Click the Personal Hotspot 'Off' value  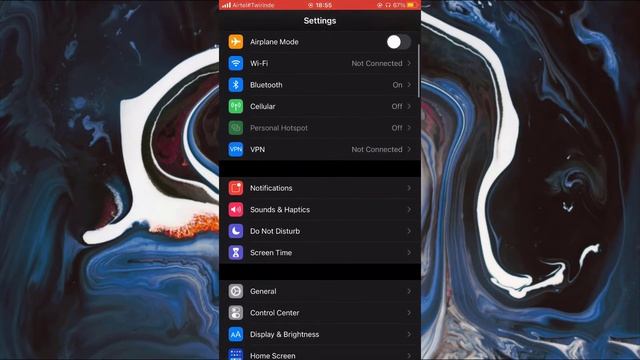[397, 128]
